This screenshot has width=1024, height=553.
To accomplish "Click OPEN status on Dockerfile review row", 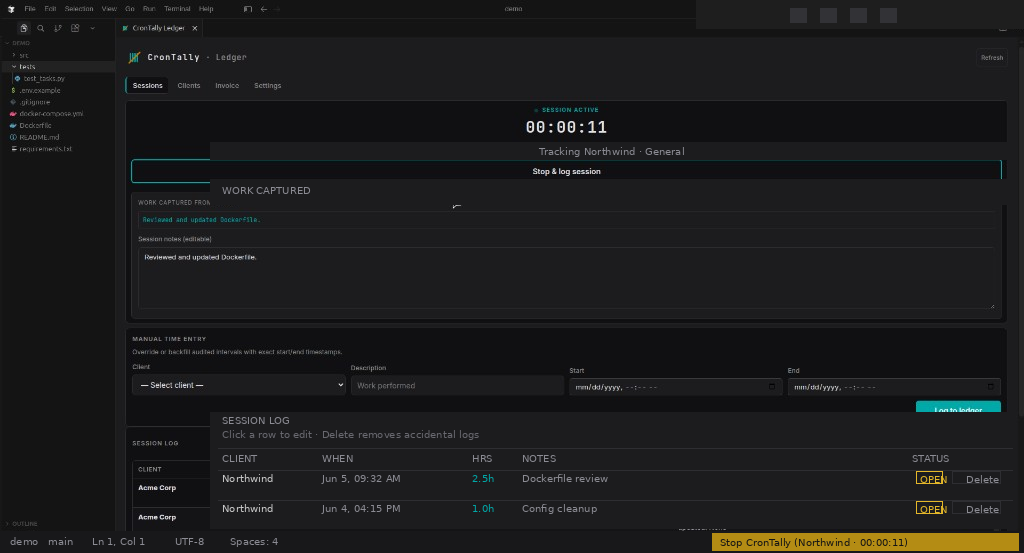I will tap(929, 479).
